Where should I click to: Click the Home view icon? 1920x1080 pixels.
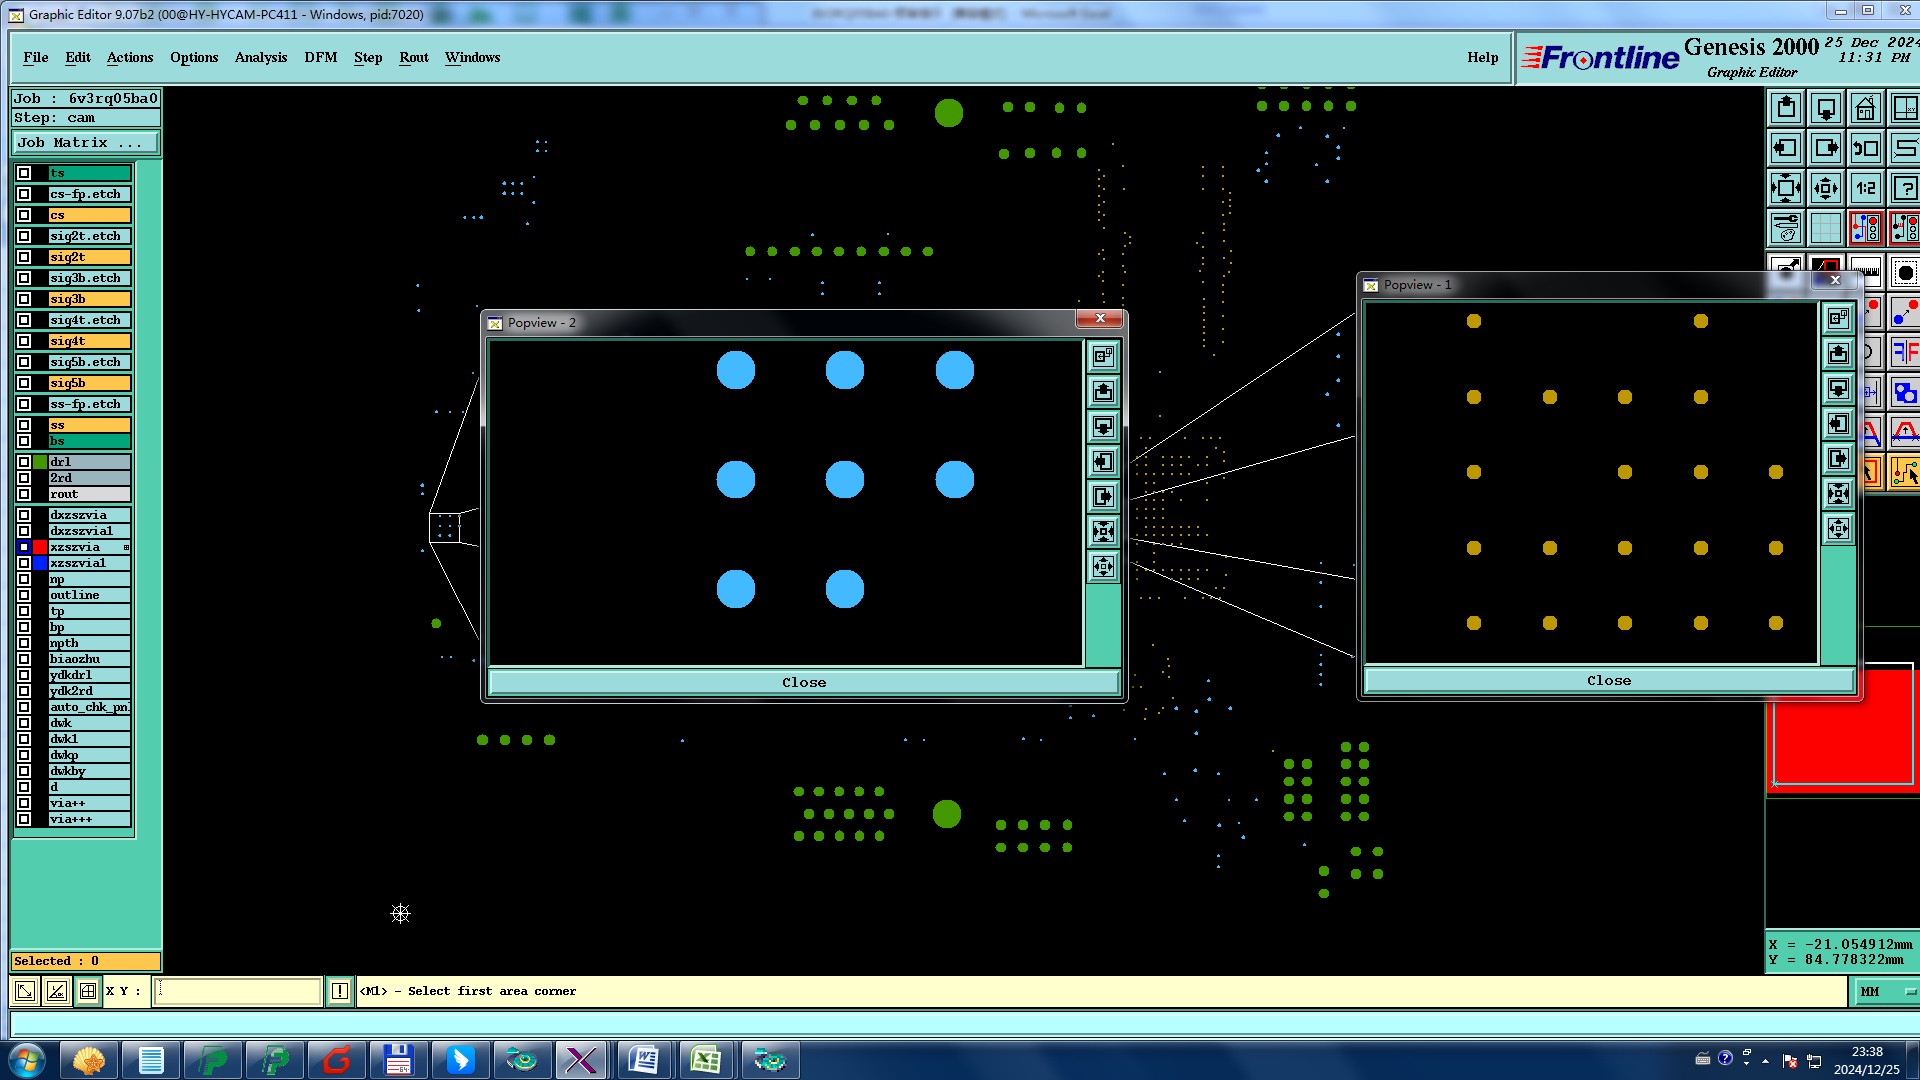[x=1865, y=108]
